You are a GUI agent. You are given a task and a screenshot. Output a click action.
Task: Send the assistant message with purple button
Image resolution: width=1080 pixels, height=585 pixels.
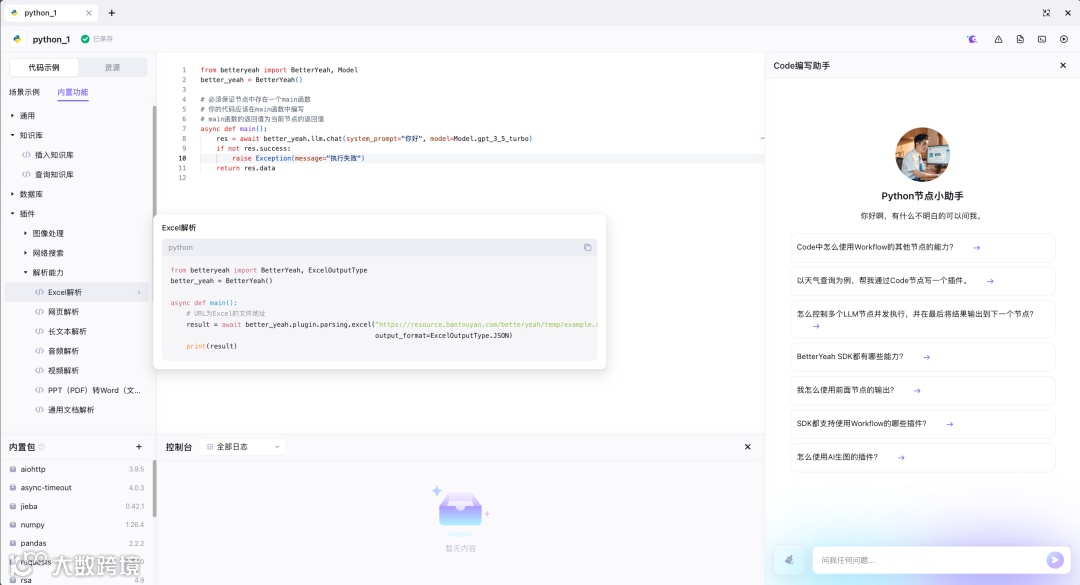[x=1055, y=560]
